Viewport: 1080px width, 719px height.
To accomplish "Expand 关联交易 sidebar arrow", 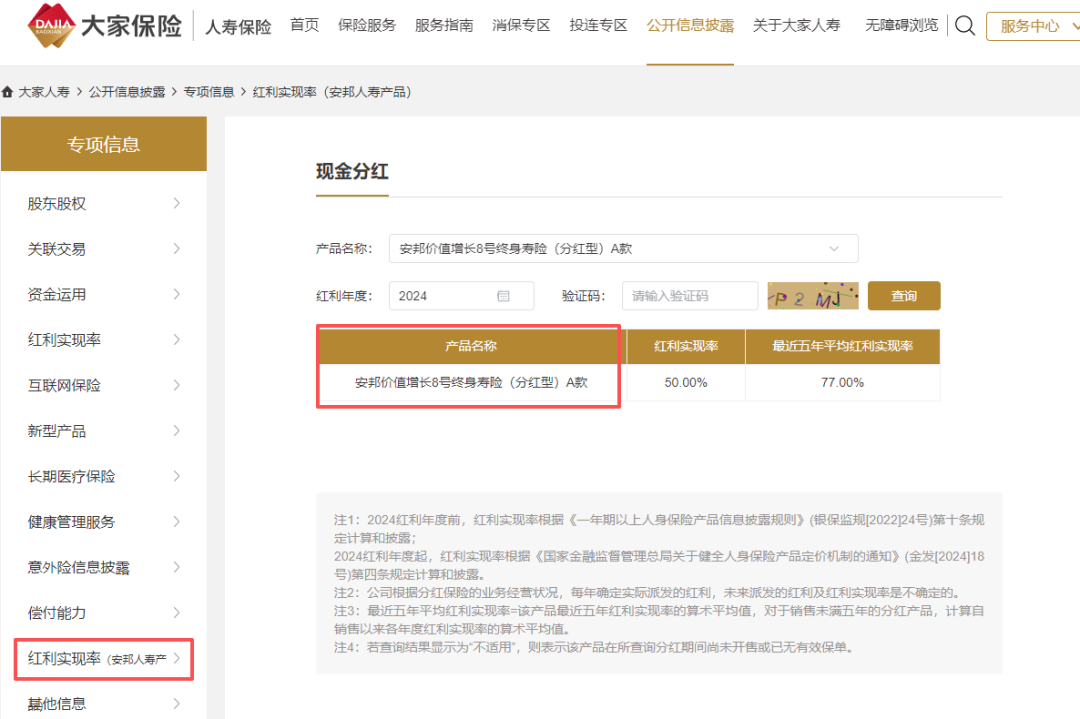I will click(177, 249).
